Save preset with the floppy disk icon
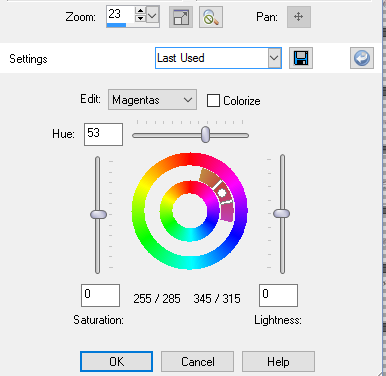Screen dimensions: 386x376 click(x=301, y=58)
